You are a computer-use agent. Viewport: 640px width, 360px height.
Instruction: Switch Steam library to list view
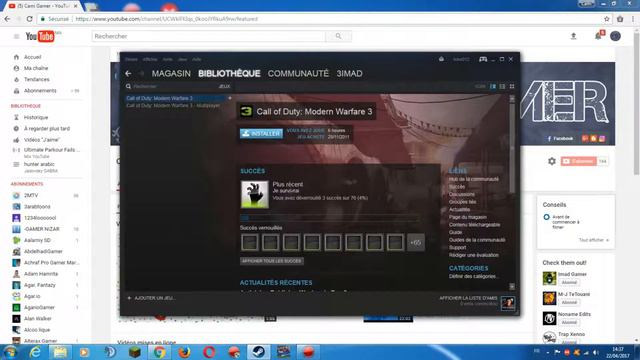click(x=502, y=87)
